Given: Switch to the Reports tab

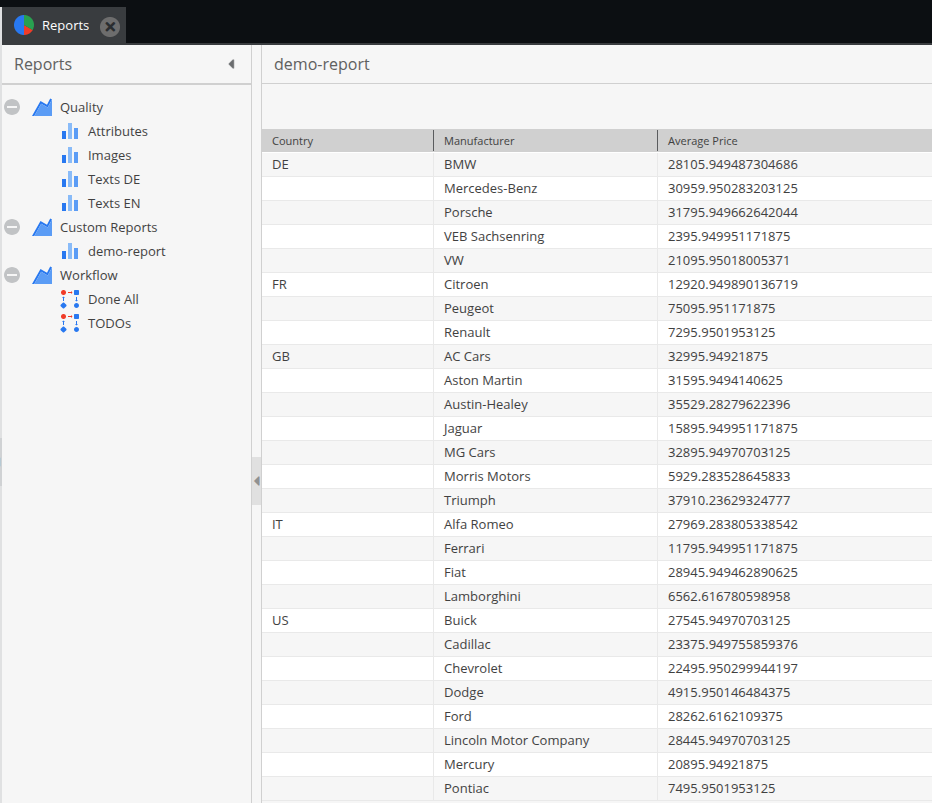Looking at the screenshot, I should (65, 26).
